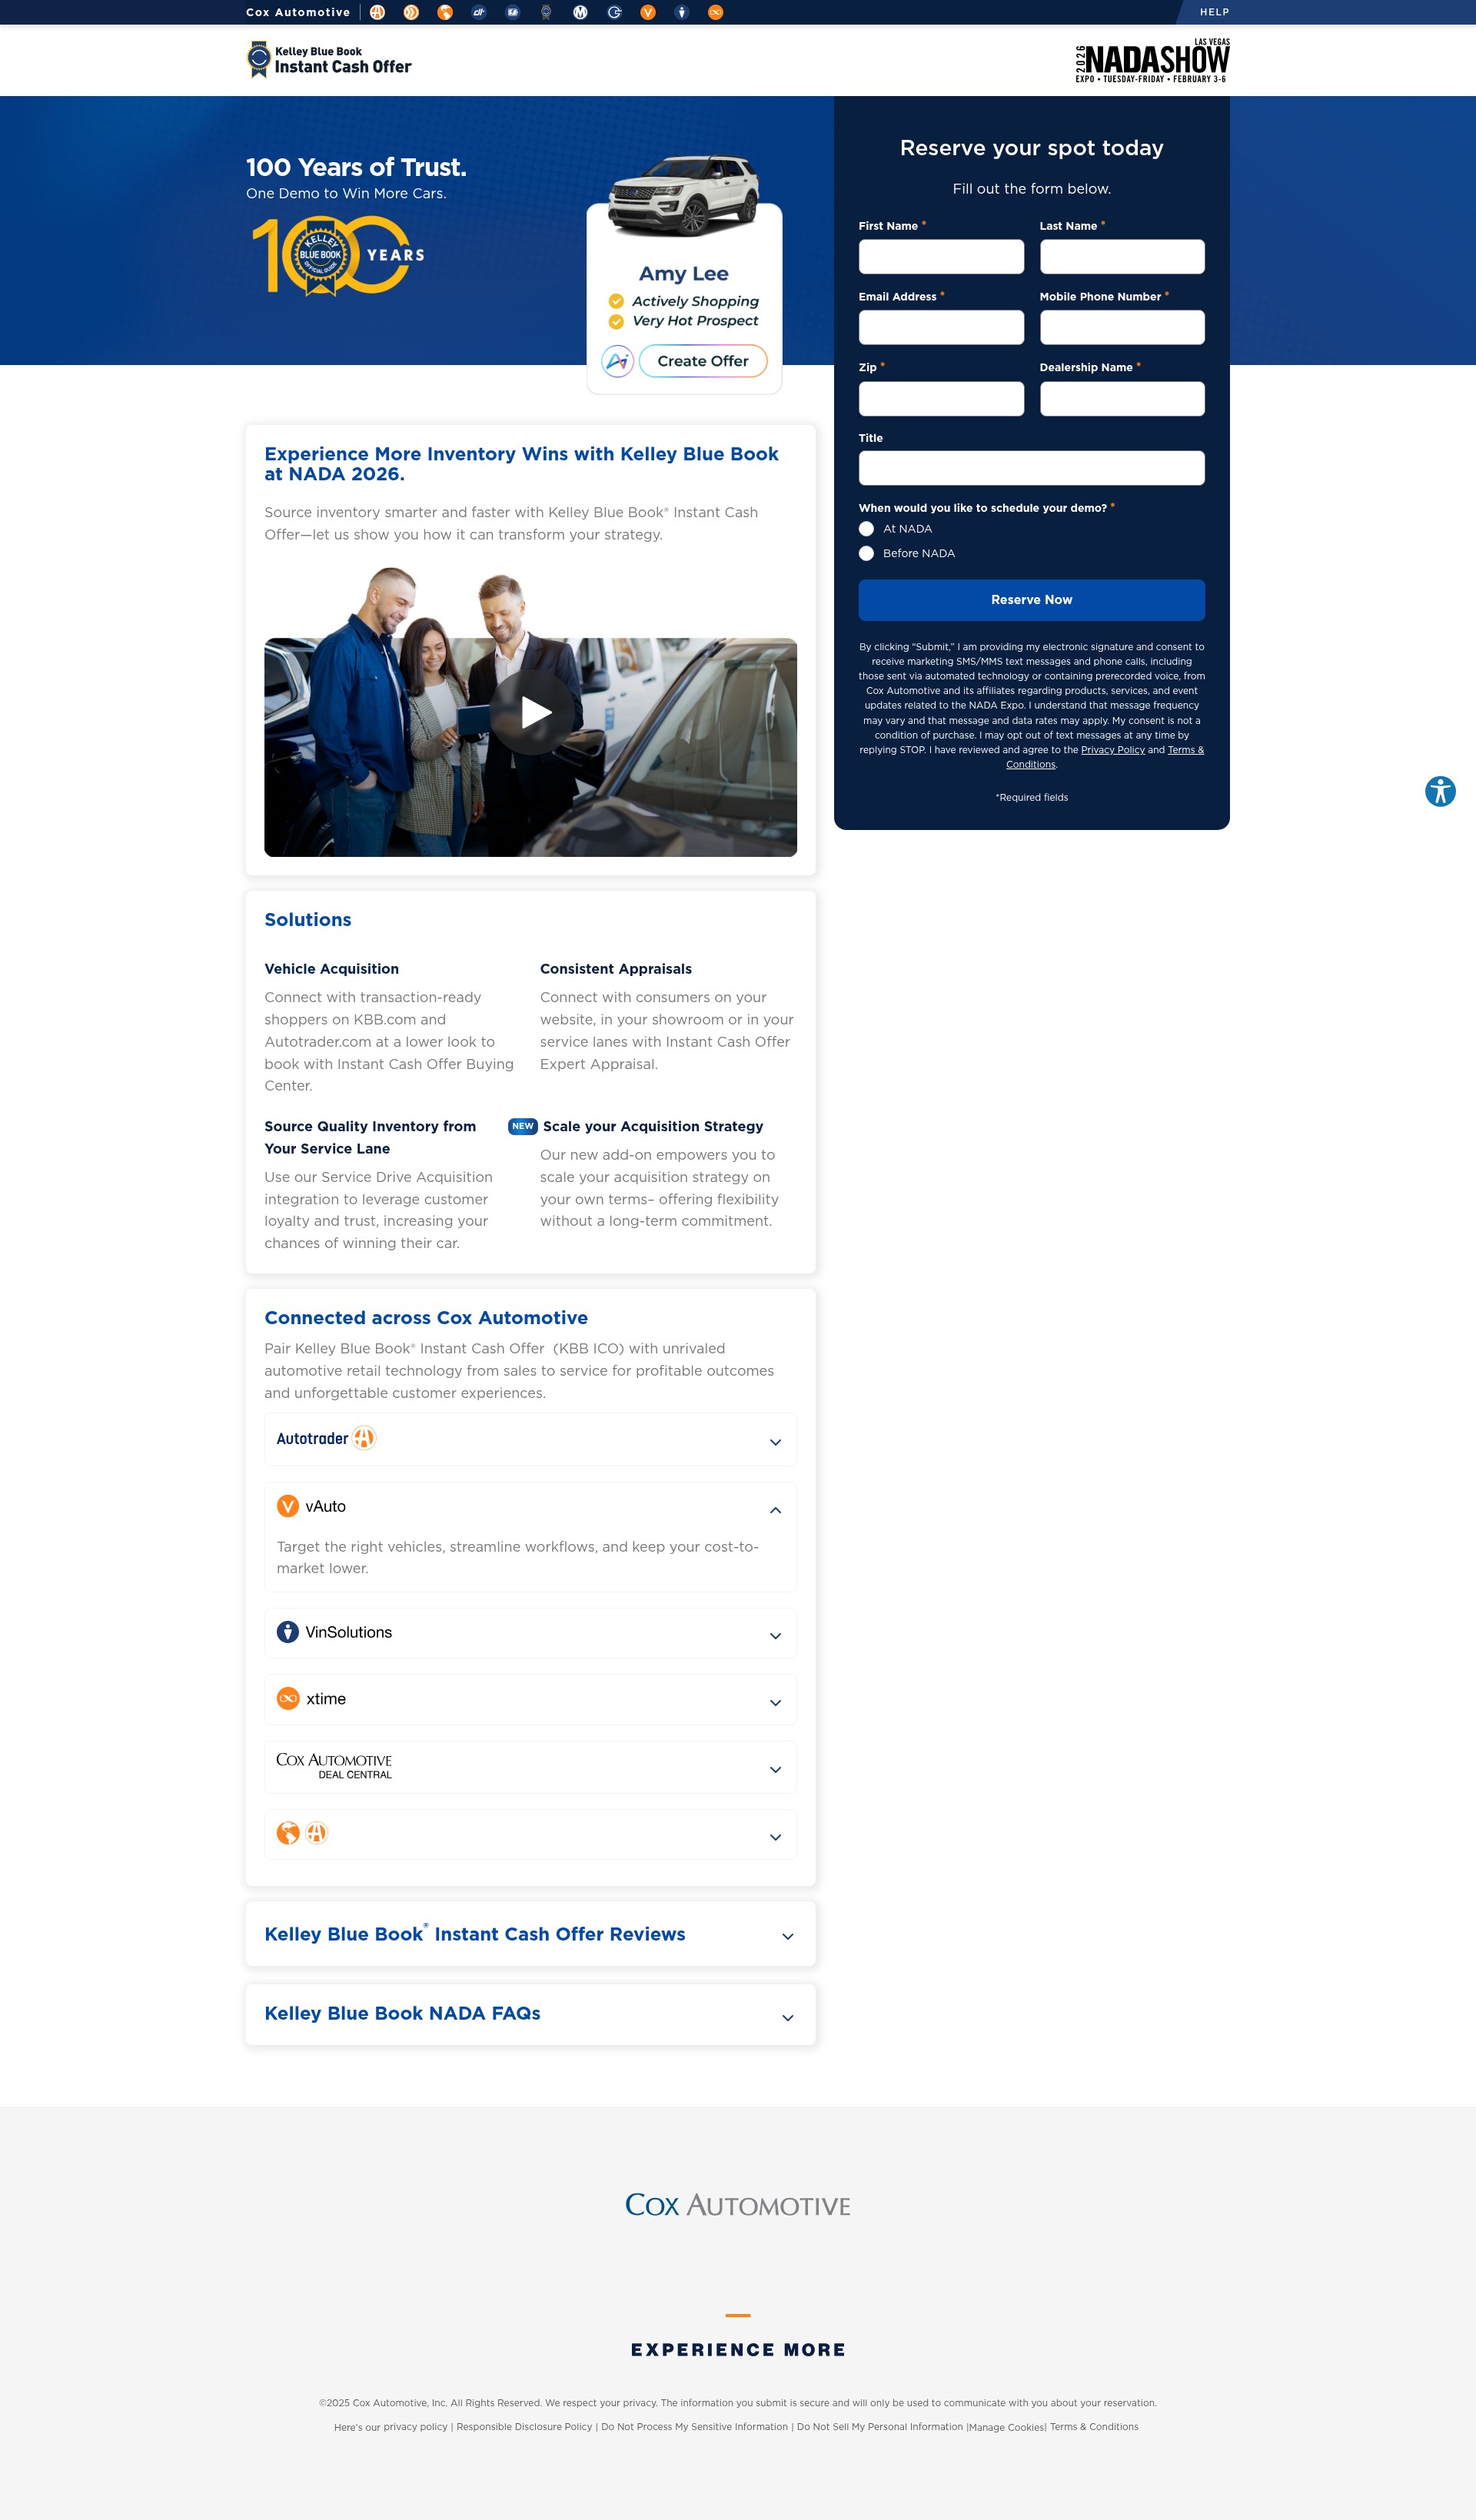Focus the First Name field
The width and height of the screenshot is (1476, 2520).
[941, 257]
